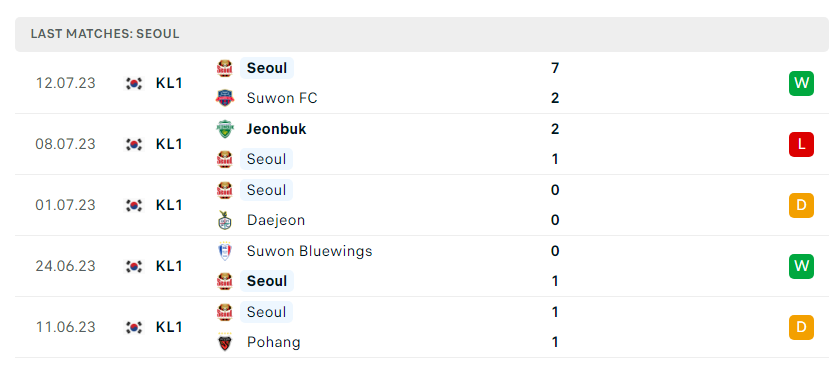Image resolution: width=835 pixels, height=370 pixels.
Task: Click the red L result badge
Action: 801,144
